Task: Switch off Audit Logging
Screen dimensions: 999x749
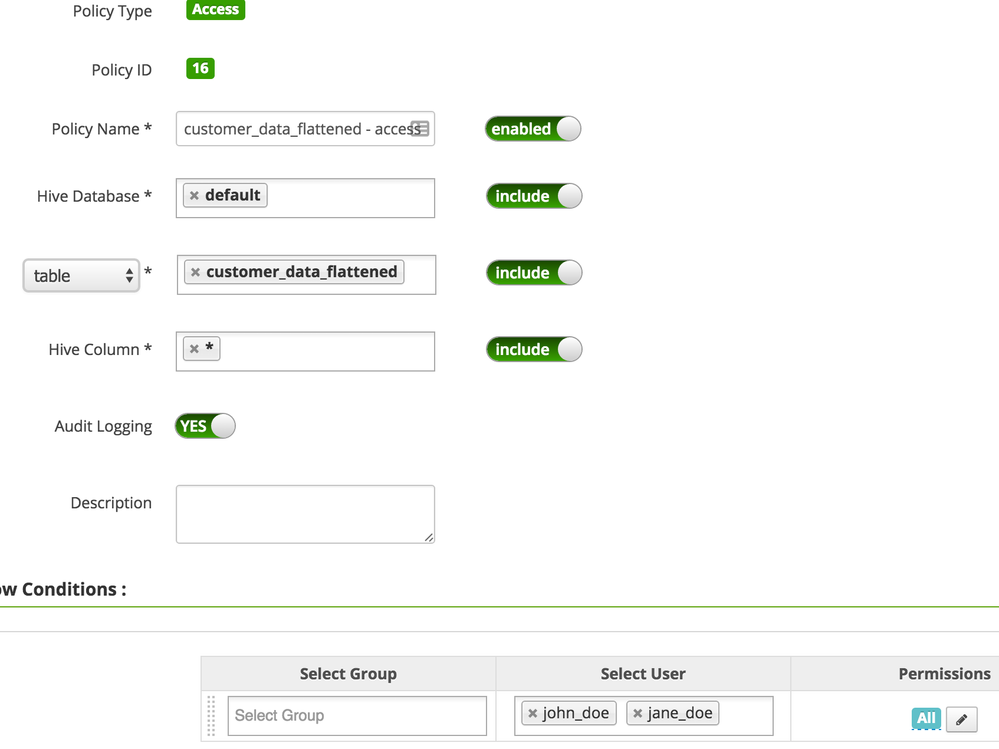Action: [x=206, y=426]
